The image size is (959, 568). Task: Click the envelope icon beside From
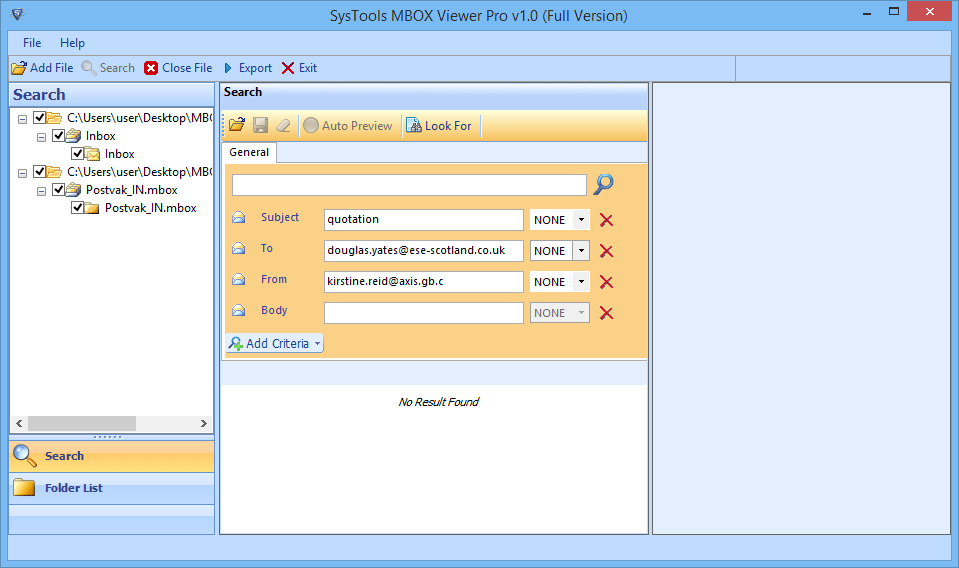pyautogui.click(x=239, y=279)
